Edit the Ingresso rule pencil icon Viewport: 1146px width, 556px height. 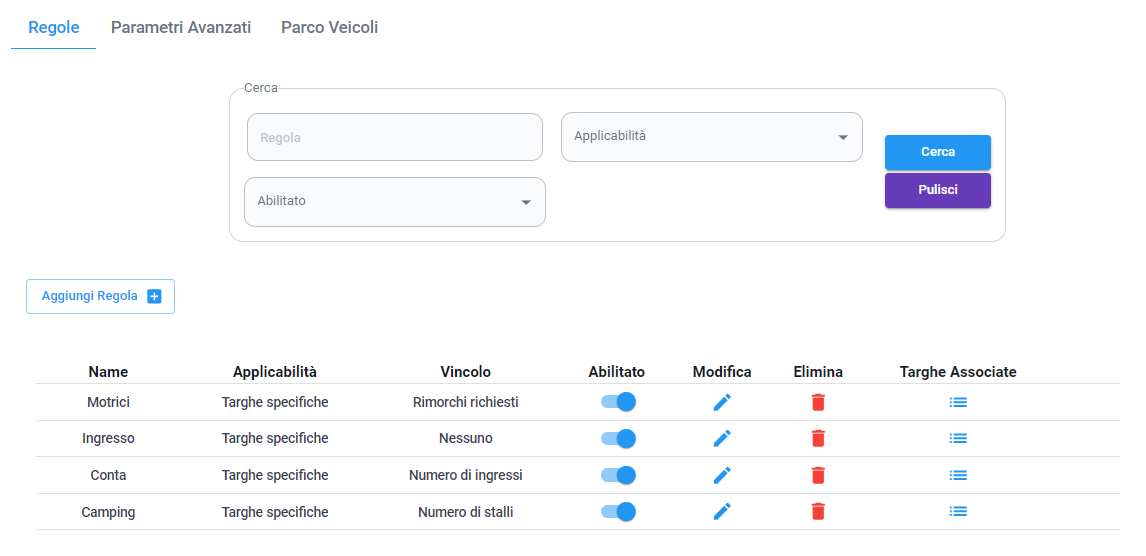pos(722,438)
